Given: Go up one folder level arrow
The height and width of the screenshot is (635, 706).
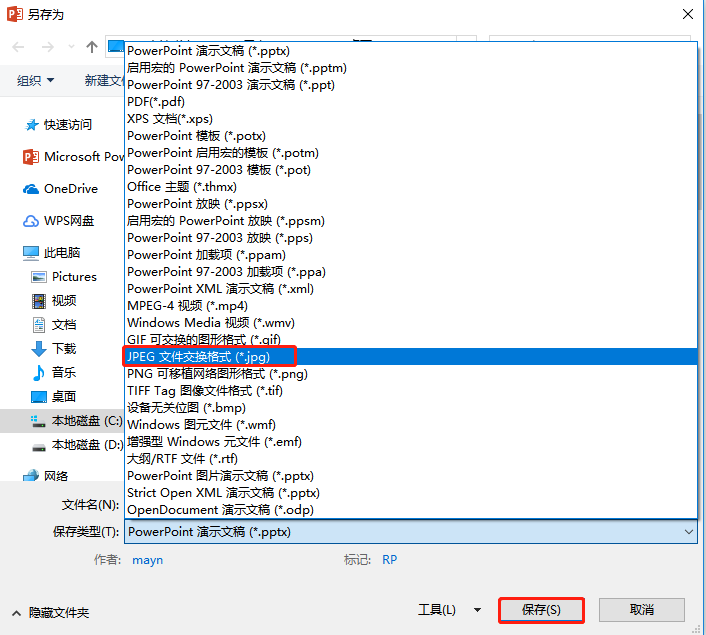Looking at the screenshot, I should (x=92, y=47).
